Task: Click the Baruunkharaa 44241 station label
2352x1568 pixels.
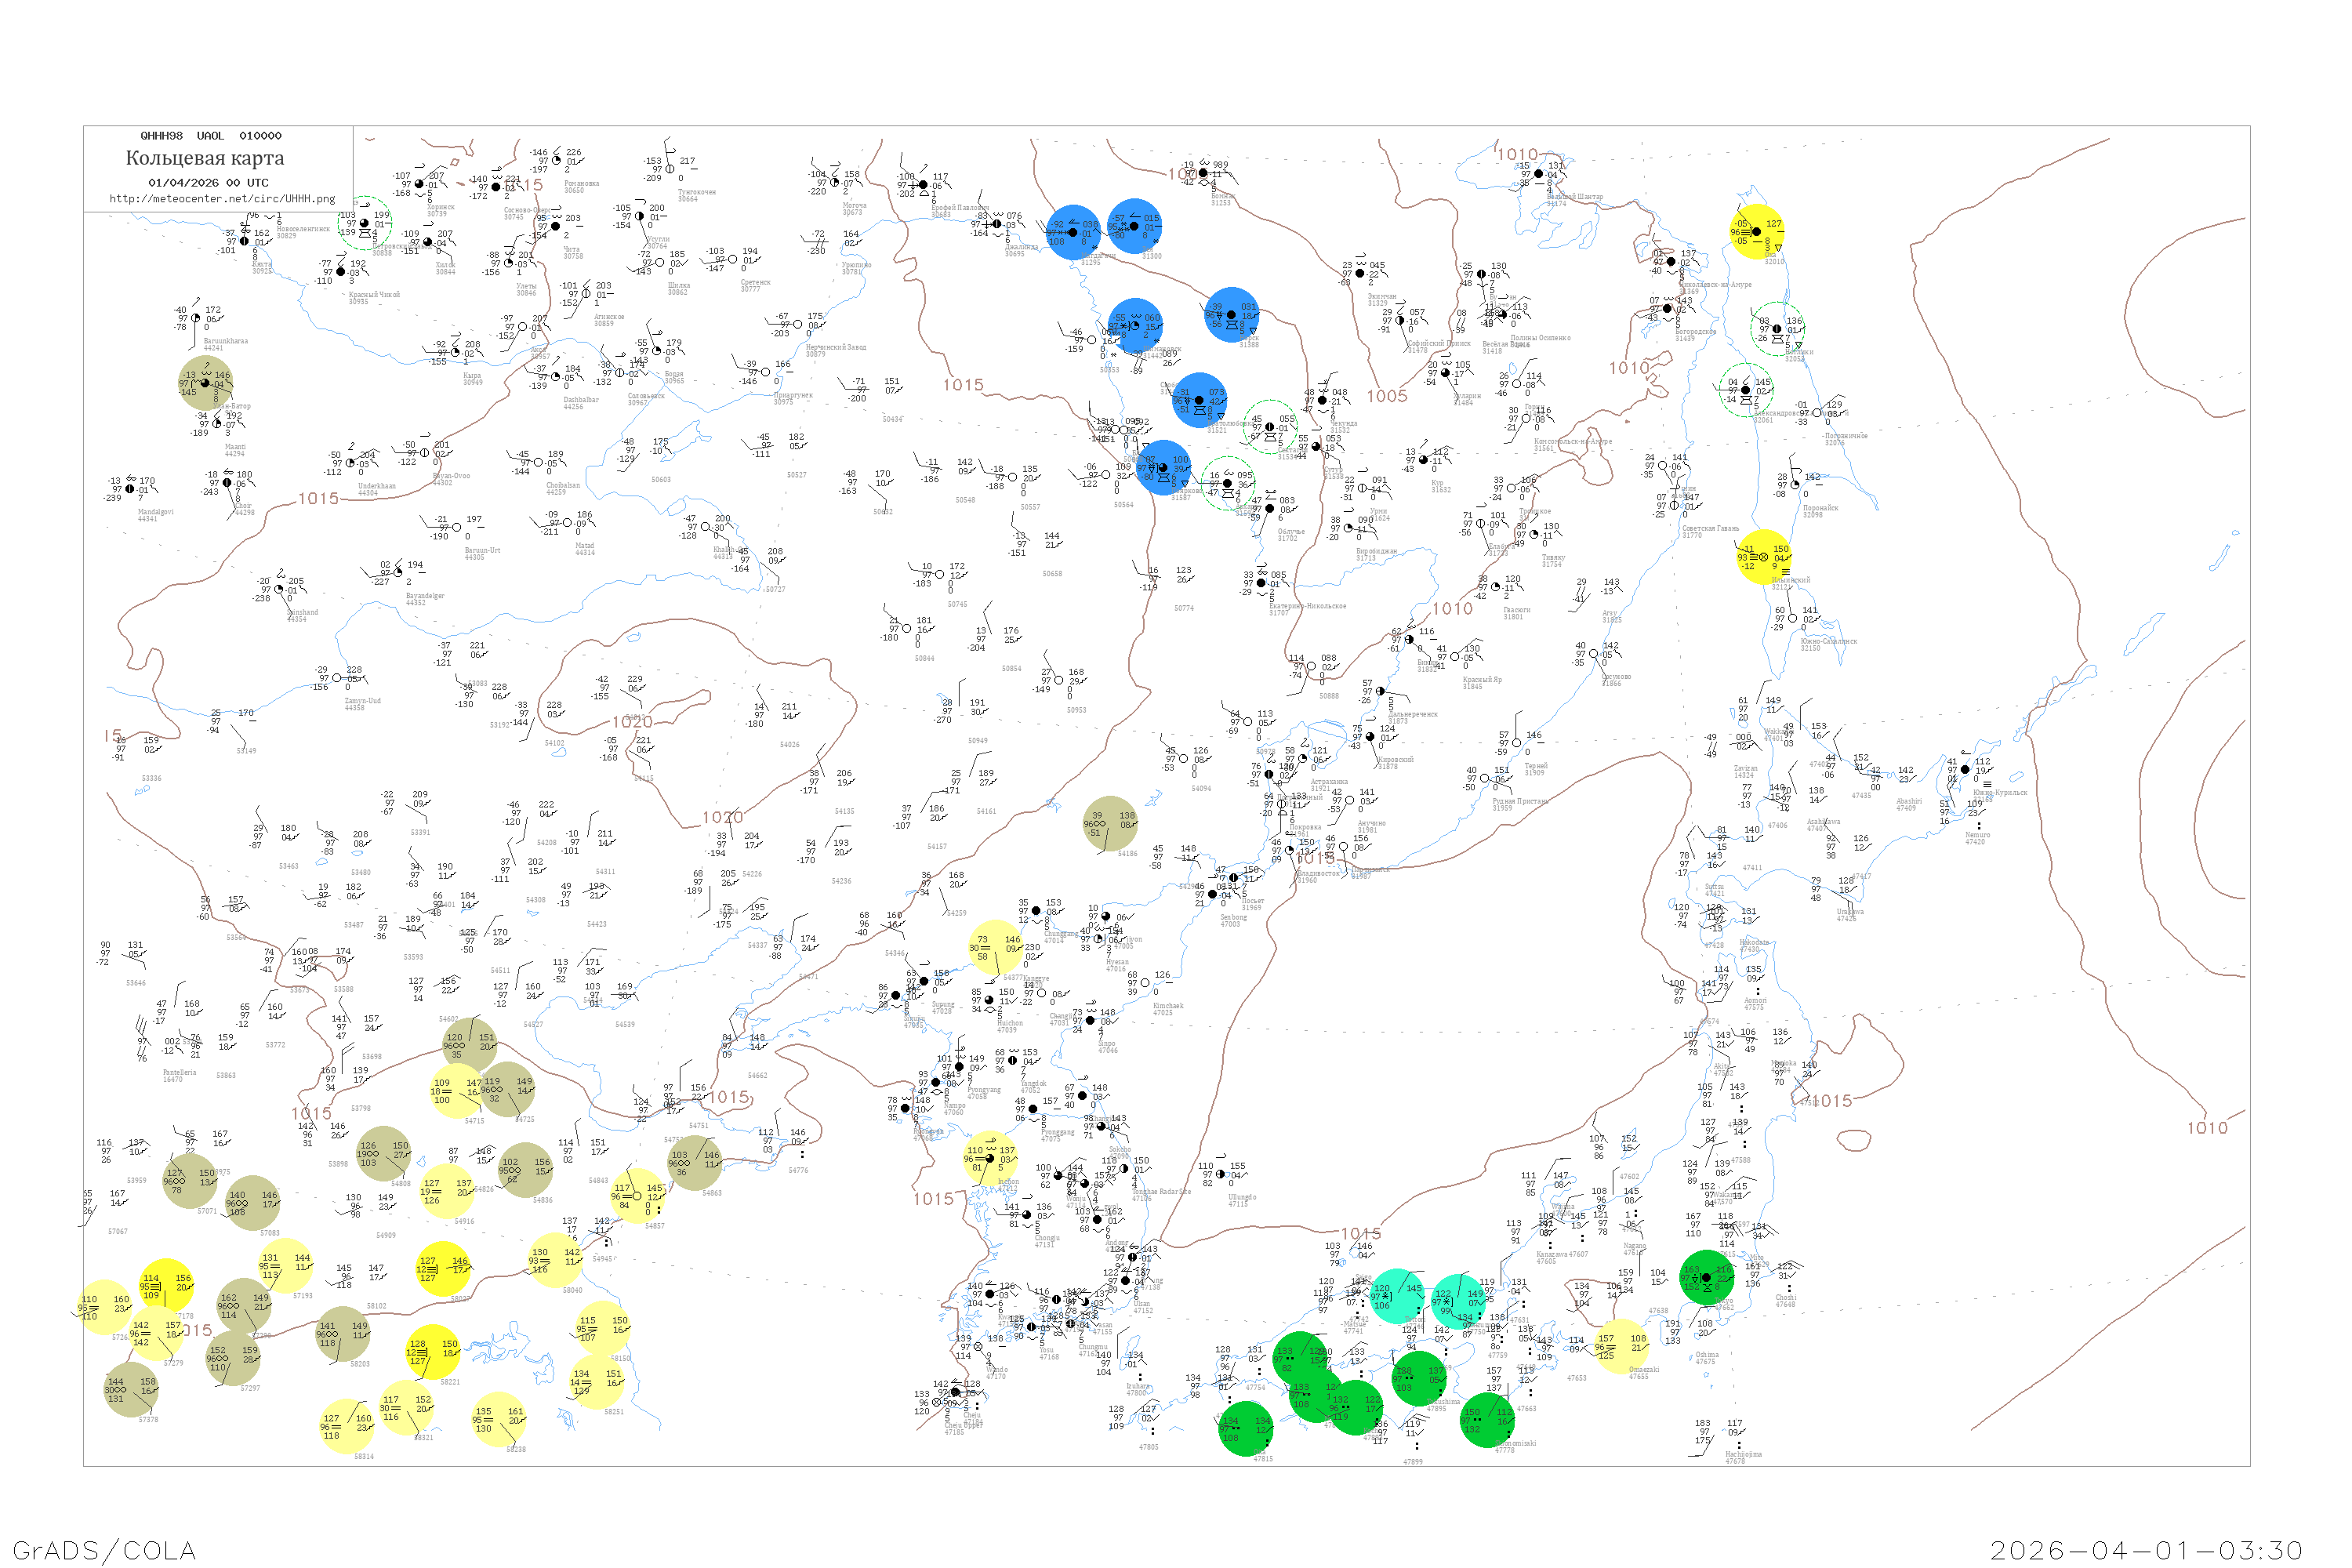Action: [225, 344]
